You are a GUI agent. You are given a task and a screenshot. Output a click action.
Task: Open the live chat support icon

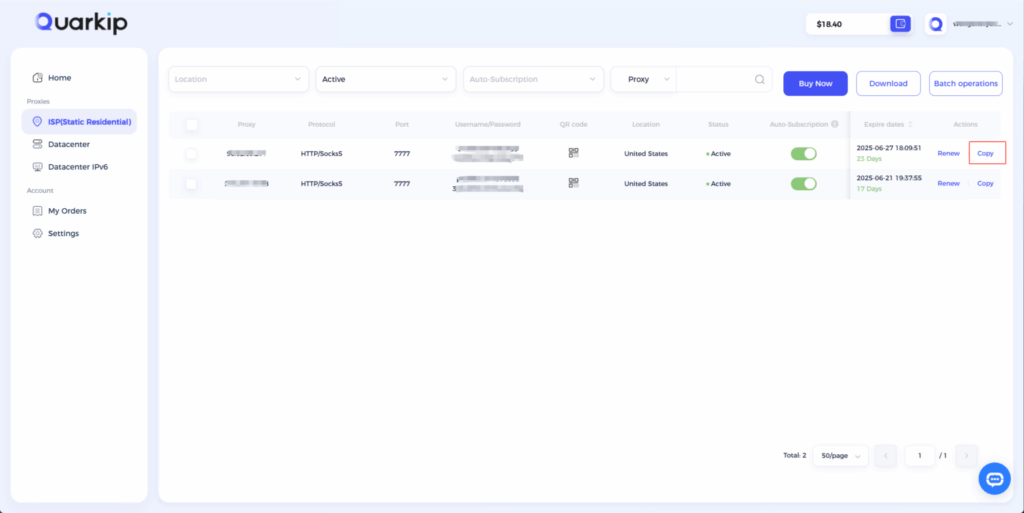(x=995, y=479)
